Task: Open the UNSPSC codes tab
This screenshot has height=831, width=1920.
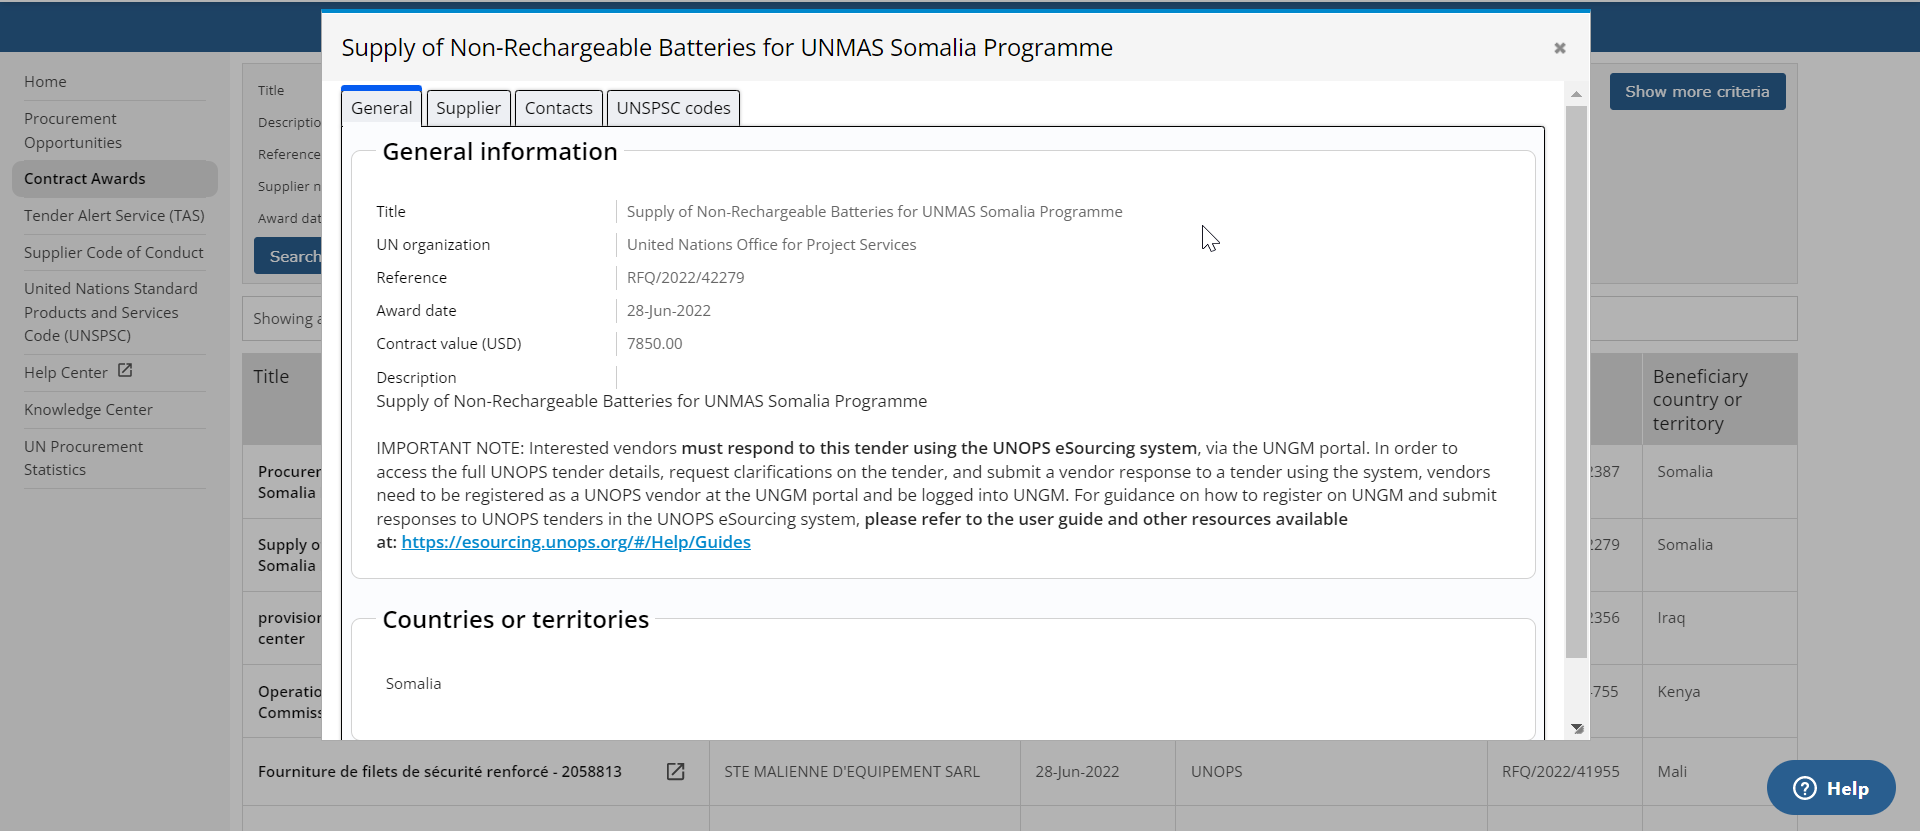Action: coord(673,108)
